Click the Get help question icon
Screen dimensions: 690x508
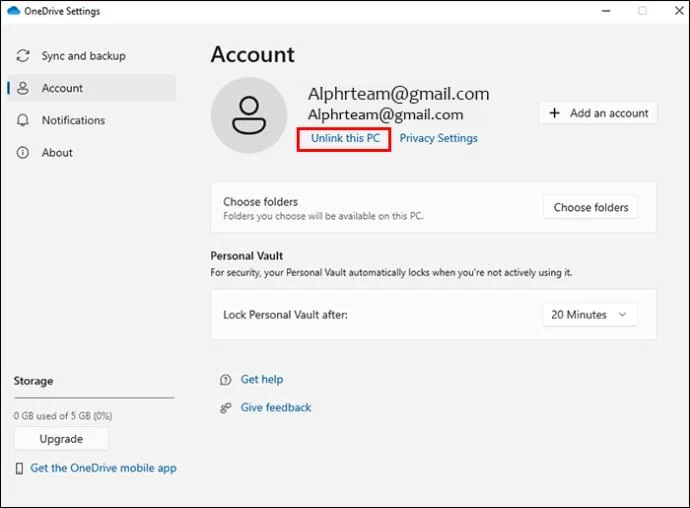(225, 380)
